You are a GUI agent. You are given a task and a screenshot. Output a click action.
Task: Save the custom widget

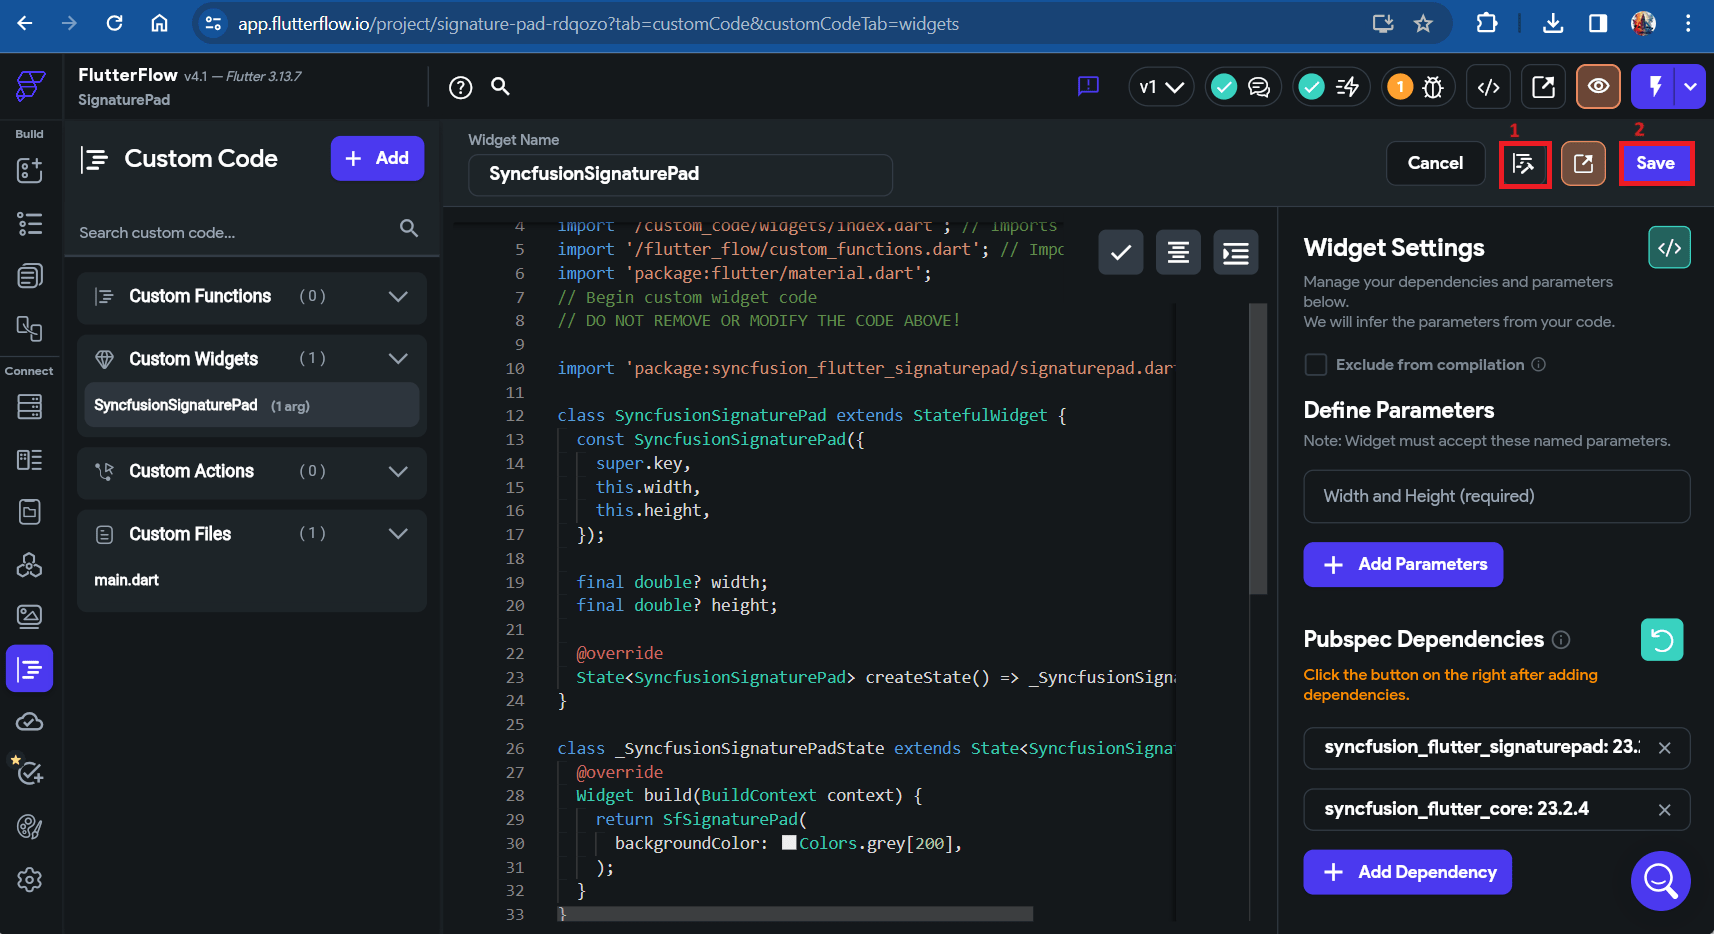click(x=1655, y=164)
